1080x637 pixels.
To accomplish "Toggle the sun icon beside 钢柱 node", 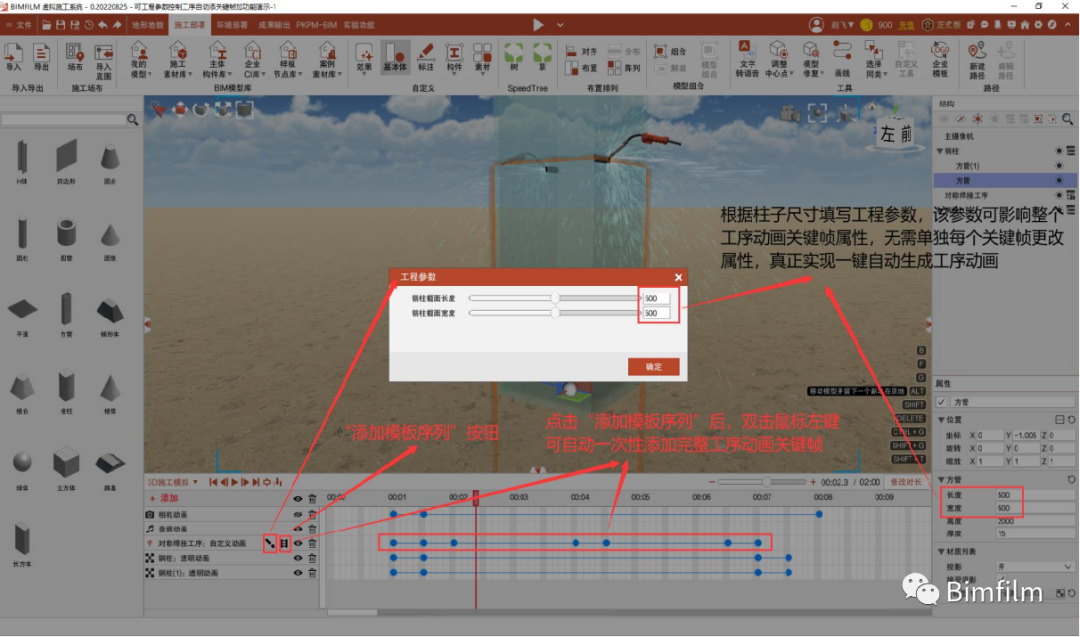I will [1059, 151].
